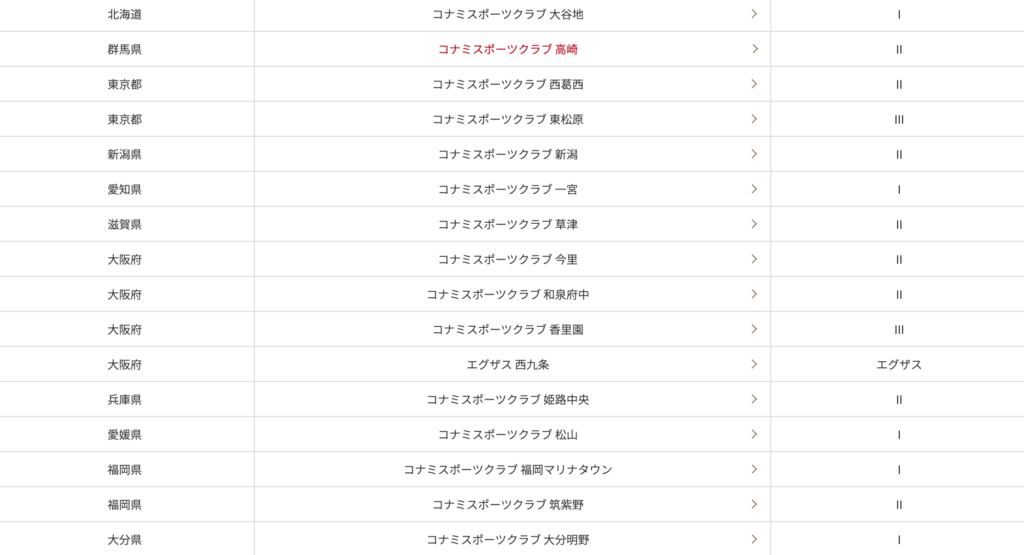
Task: Click the arrow icon next to 西葛西
Action: coord(754,84)
